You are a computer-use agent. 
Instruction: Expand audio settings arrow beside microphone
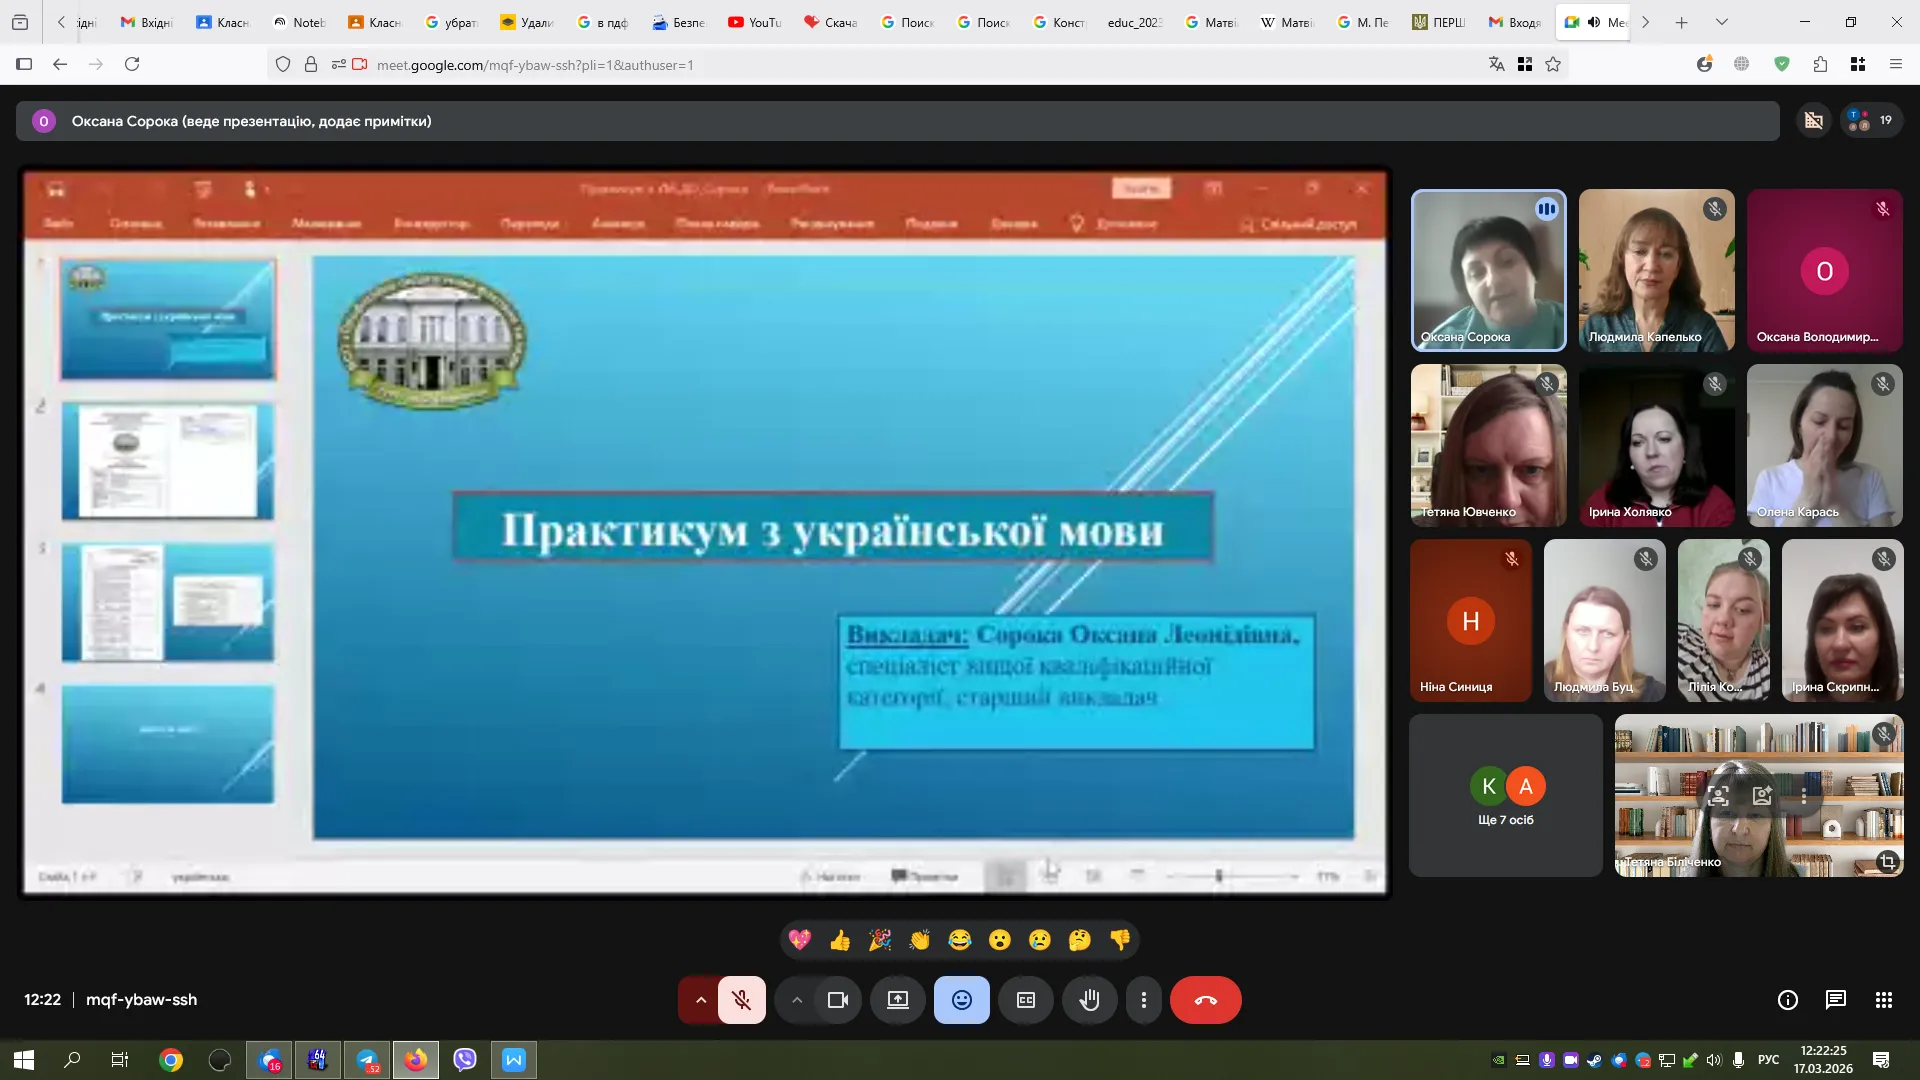[700, 1000]
